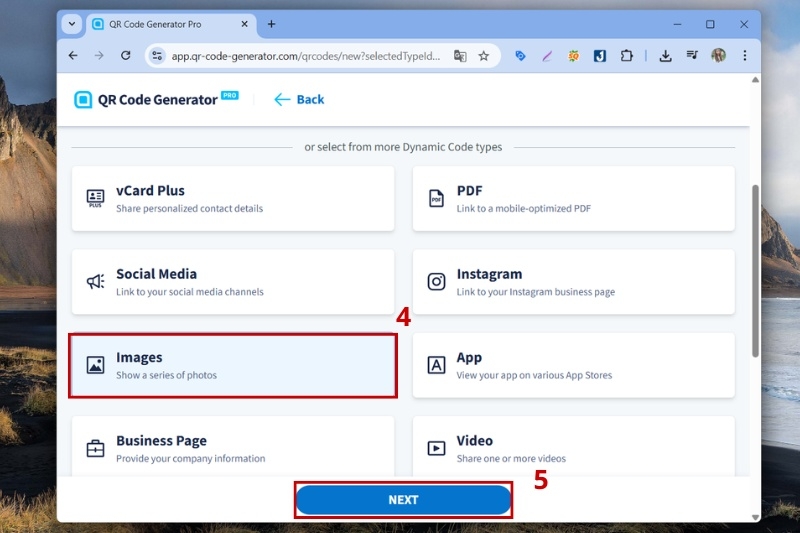The image size is (800, 533).
Task: Select the PDF title
Action: coord(469,191)
